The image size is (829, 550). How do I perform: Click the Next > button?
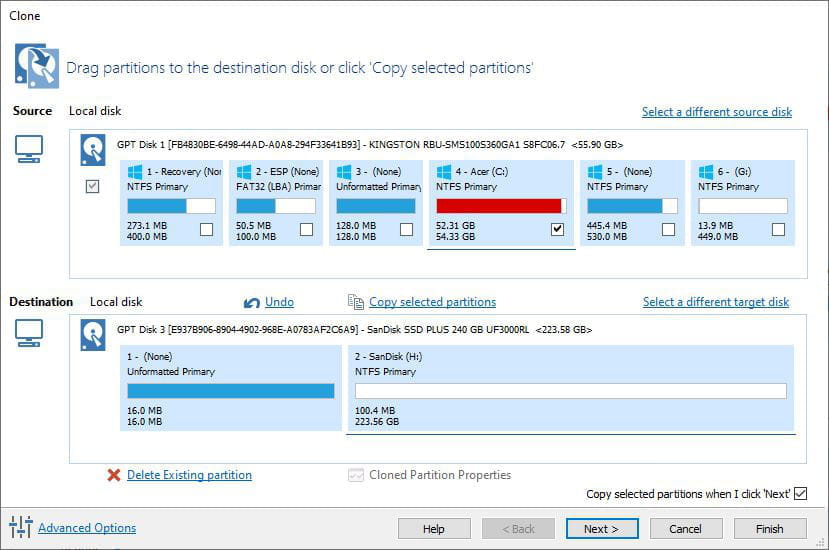tap(602, 528)
